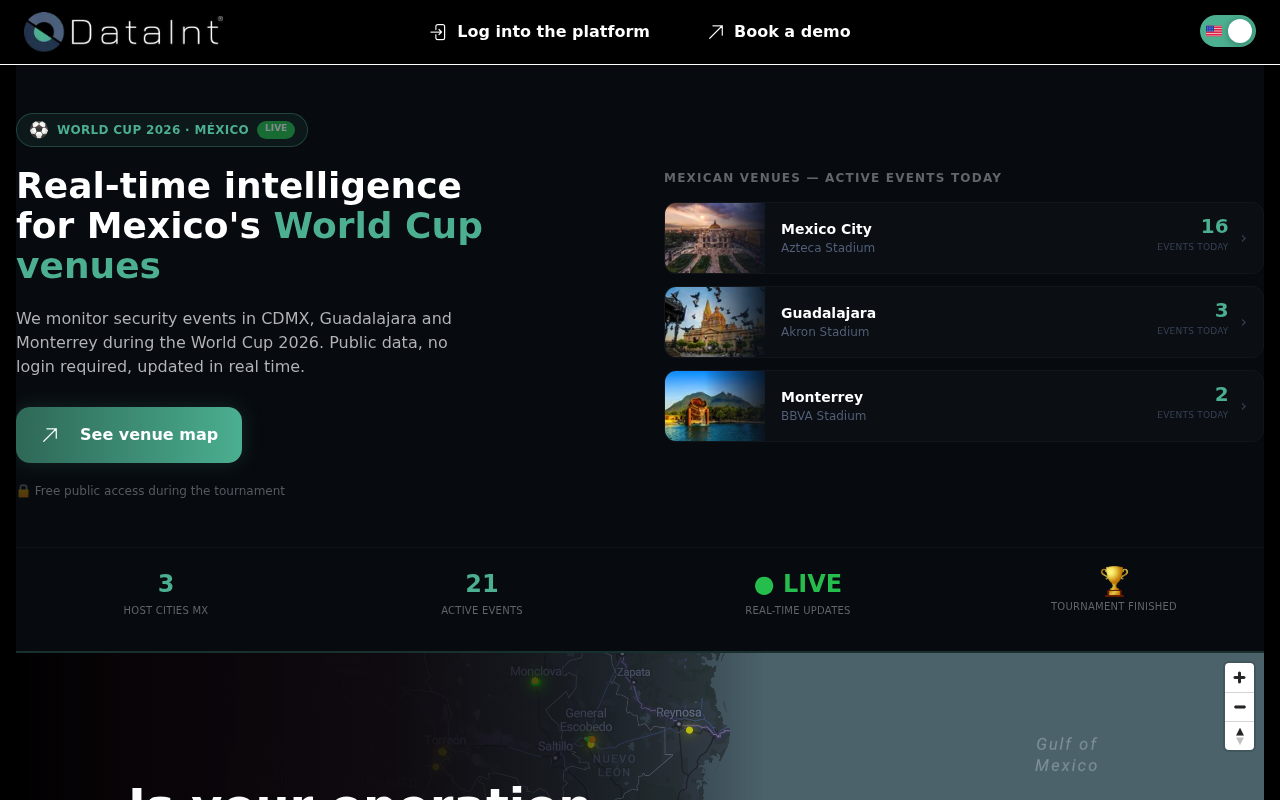Select the Monterrey venue title

point(822,397)
